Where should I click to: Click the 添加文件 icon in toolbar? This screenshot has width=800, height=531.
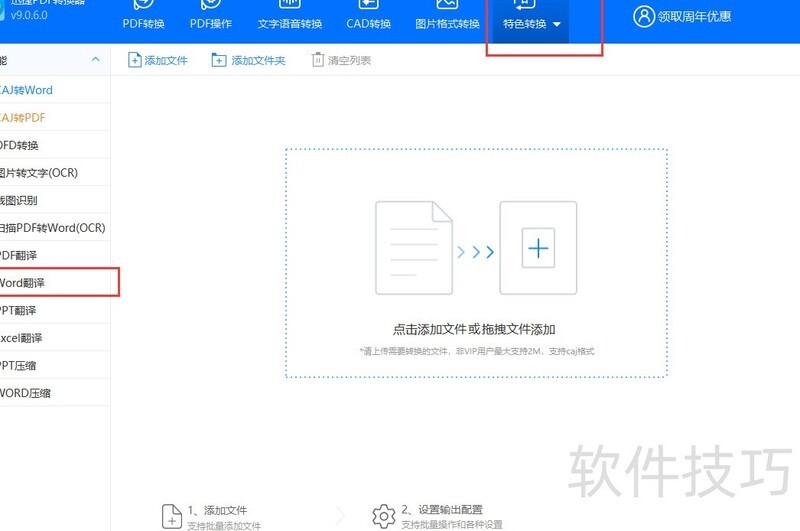[x=134, y=60]
